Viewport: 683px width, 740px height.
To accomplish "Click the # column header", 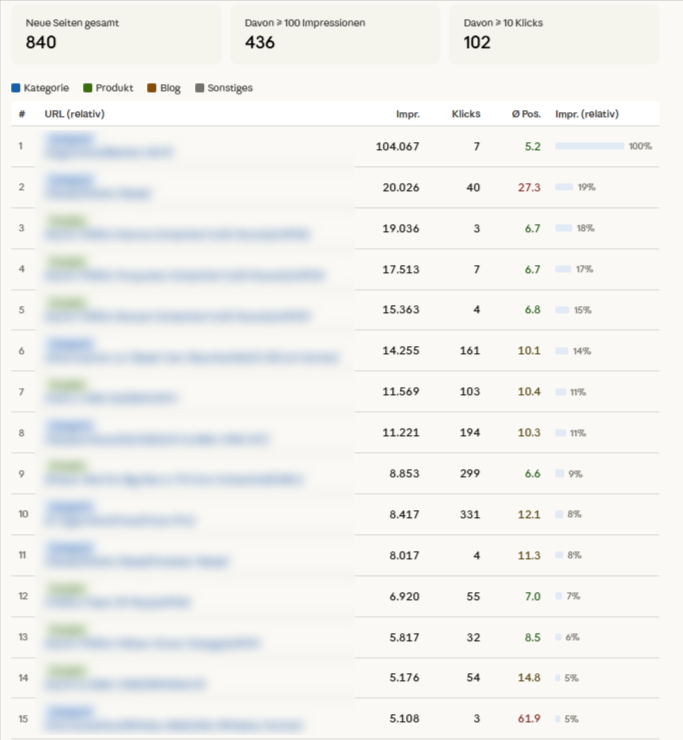I will coord(22,114).
